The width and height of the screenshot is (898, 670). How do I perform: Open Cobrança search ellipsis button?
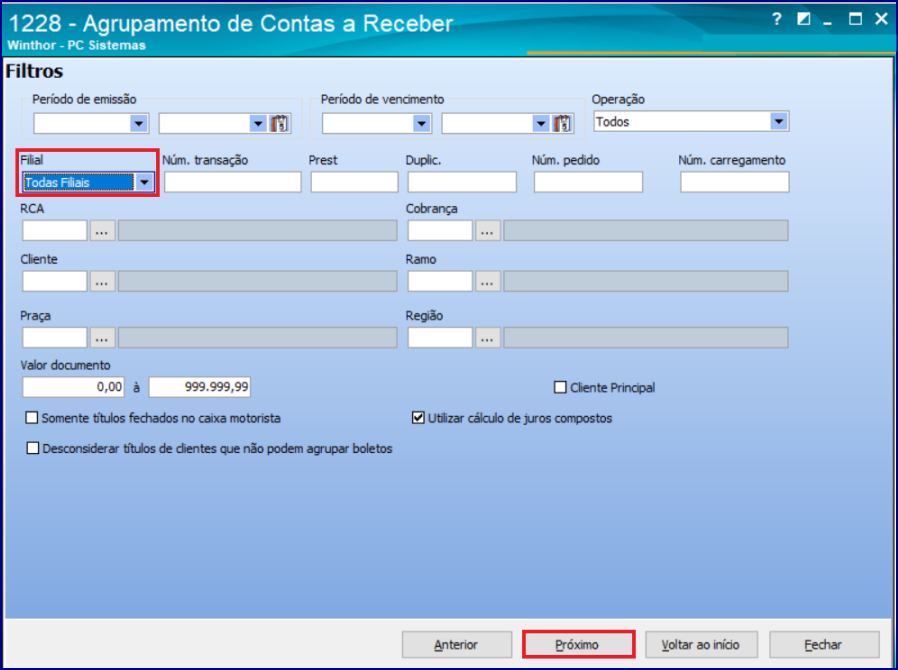pyautogui.click(x=487, y=231)
